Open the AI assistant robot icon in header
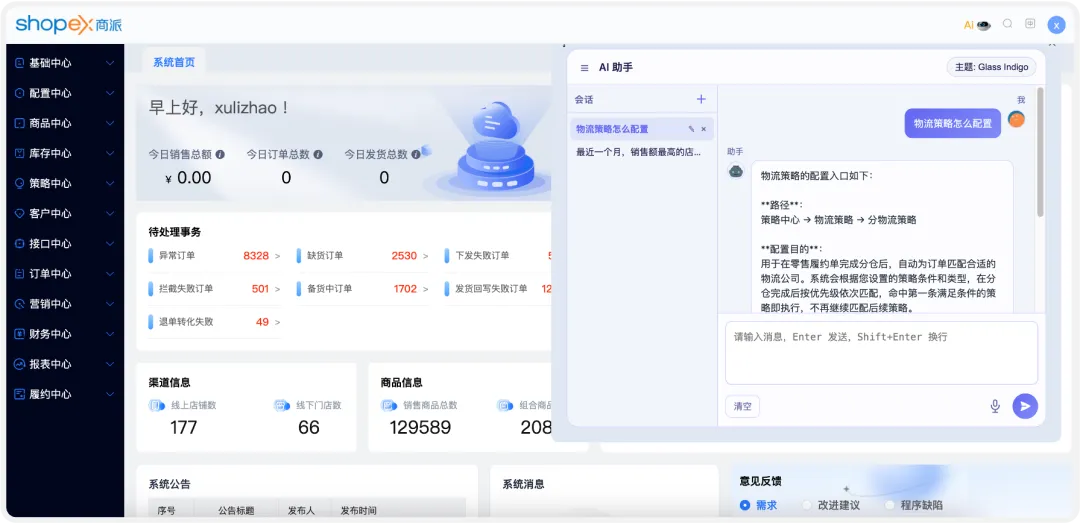Image resolution: width=1080 pixels, height=523 pixels. click(x=984, y=25)
